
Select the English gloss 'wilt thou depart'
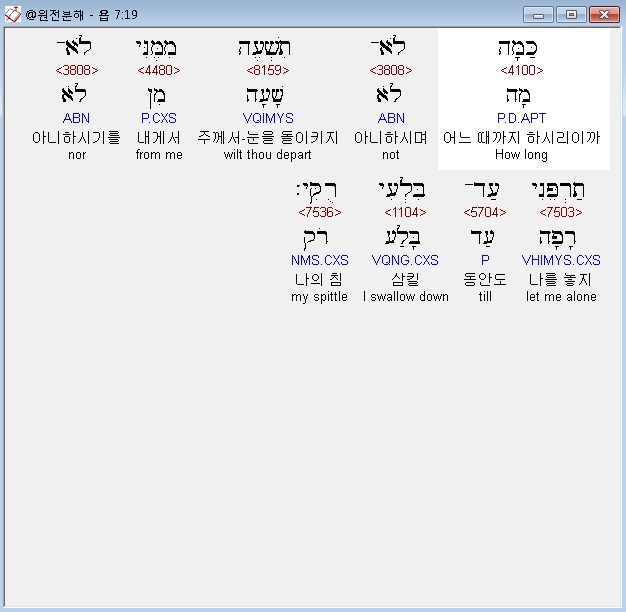point(267,154)
